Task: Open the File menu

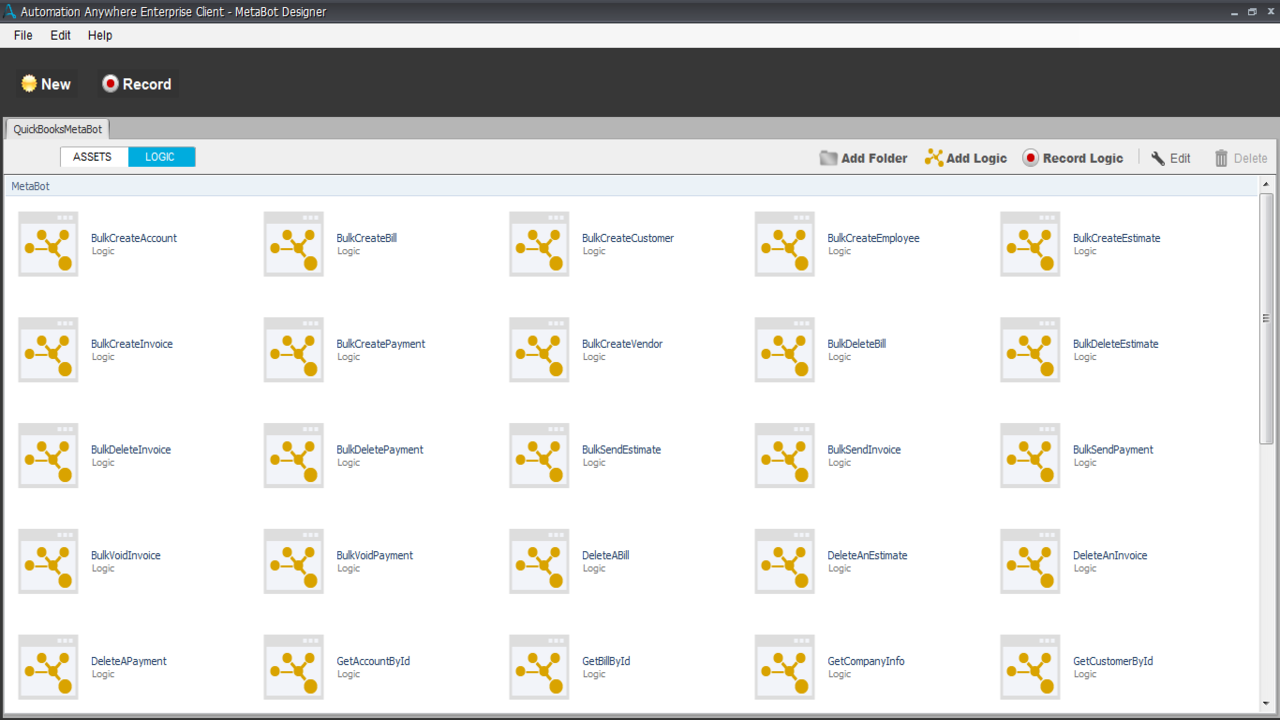Action: coord(23,35)
